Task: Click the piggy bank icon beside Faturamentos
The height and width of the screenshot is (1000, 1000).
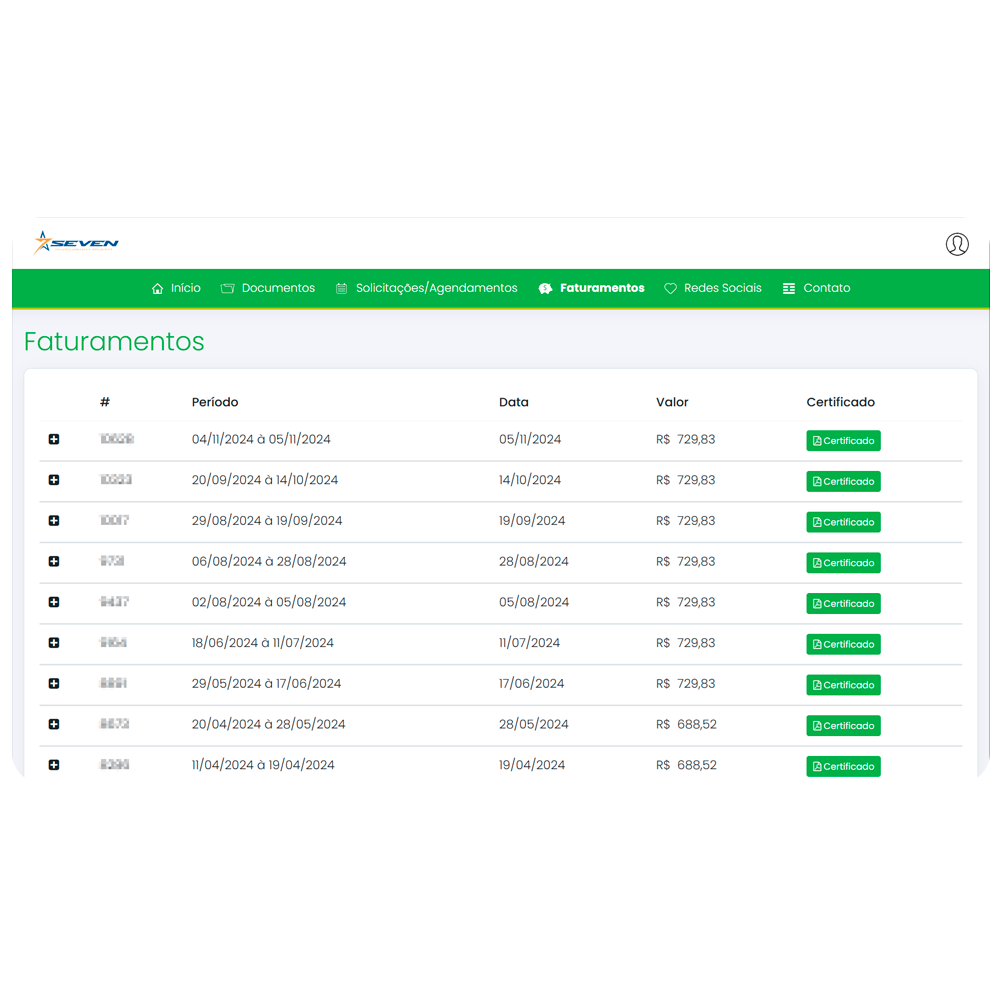Action: [x=545, y=288]
